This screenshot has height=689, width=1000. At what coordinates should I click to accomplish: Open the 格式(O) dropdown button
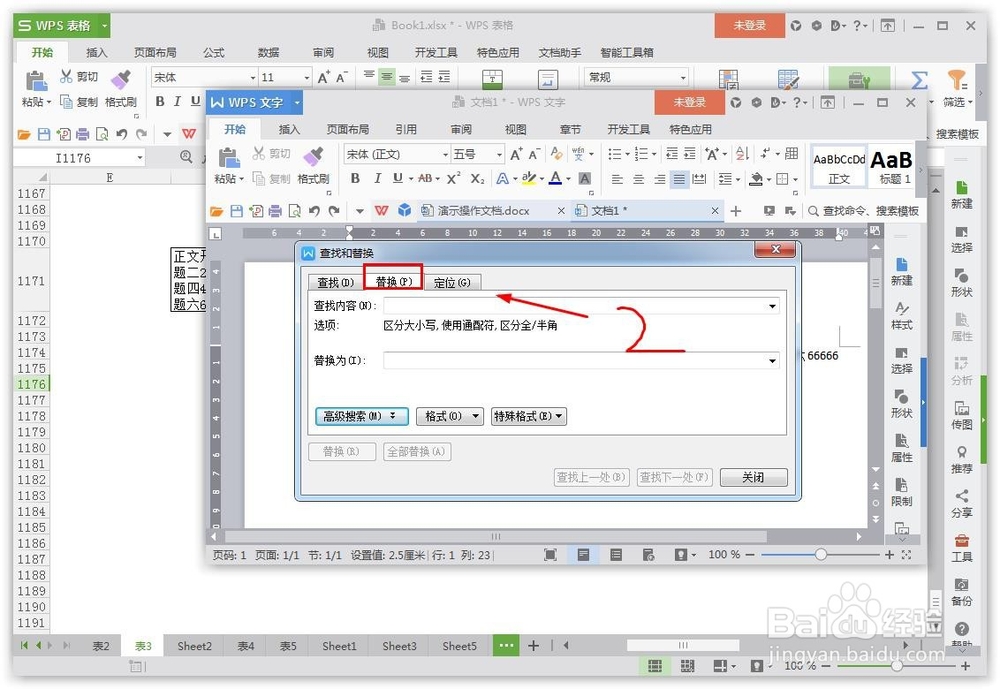coord(450,416)
